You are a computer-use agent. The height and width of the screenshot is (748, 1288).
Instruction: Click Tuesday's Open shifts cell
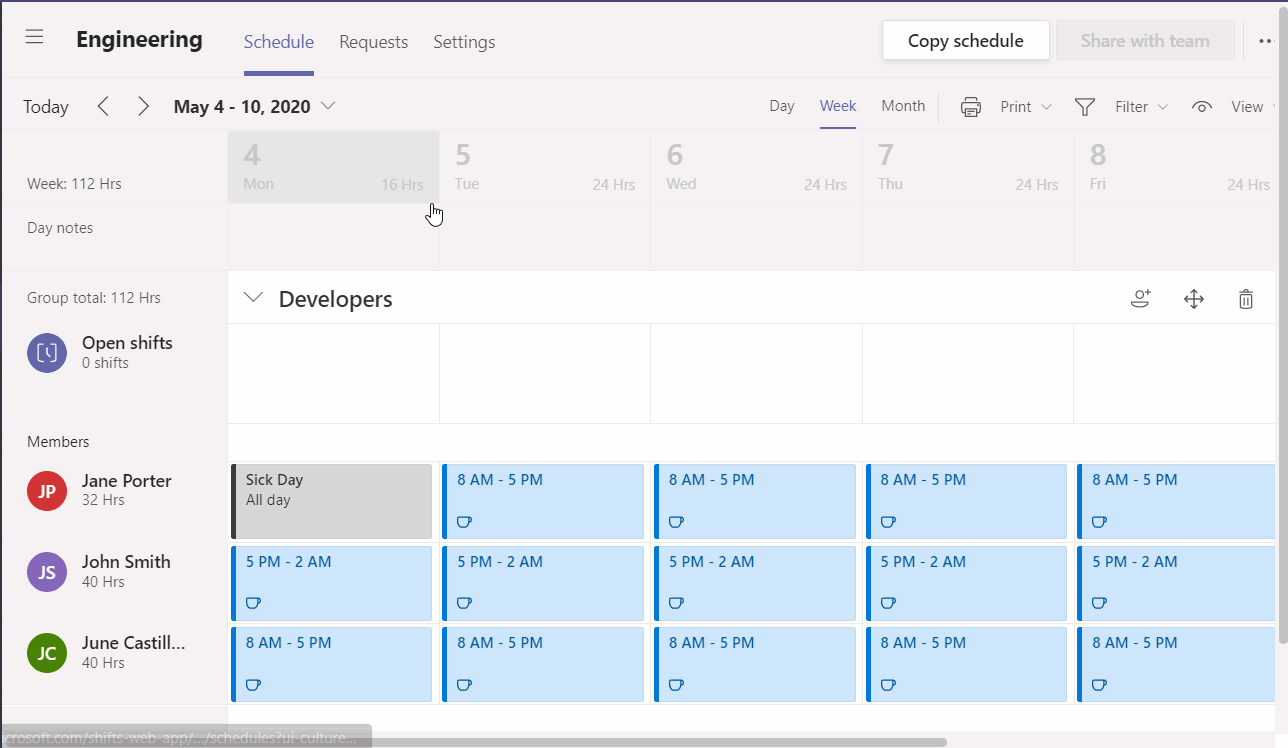point(545,373)
